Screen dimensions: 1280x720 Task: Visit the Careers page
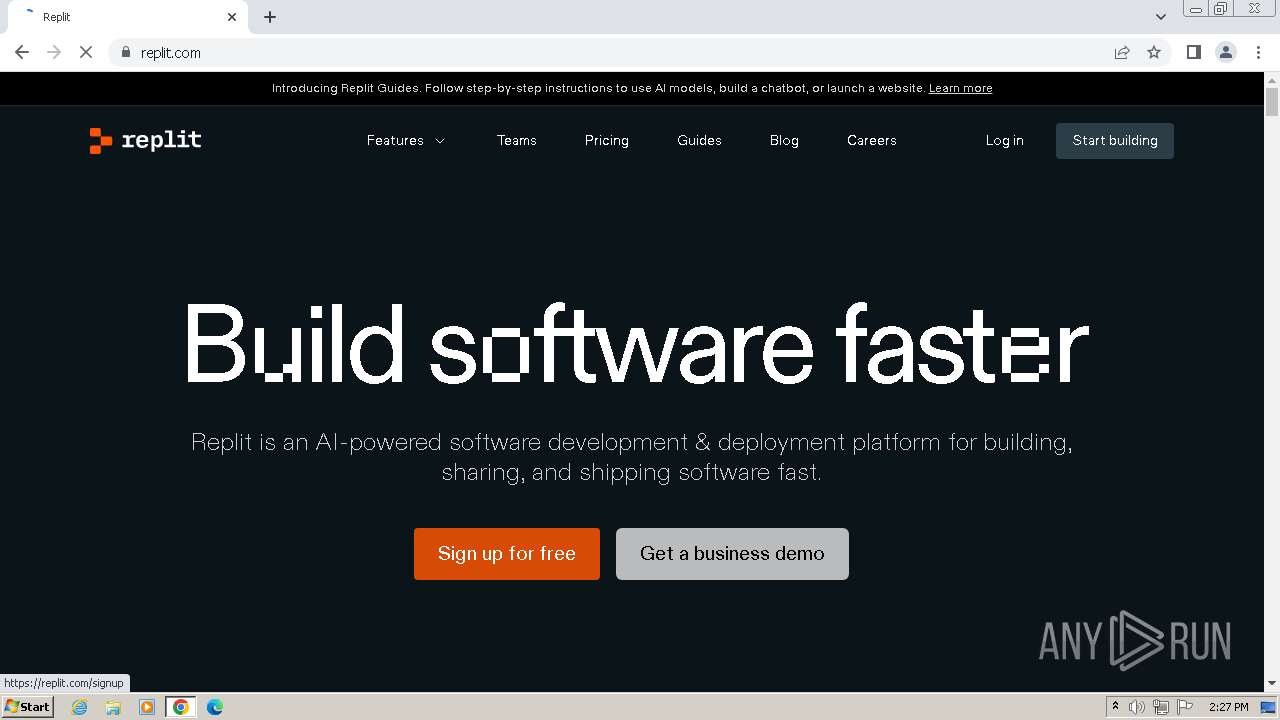tap(872, 141)
